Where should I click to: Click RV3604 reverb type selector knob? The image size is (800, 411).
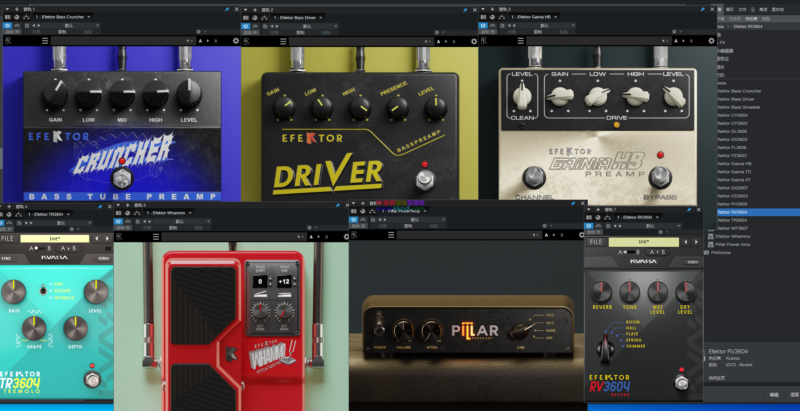click(606, 349)
